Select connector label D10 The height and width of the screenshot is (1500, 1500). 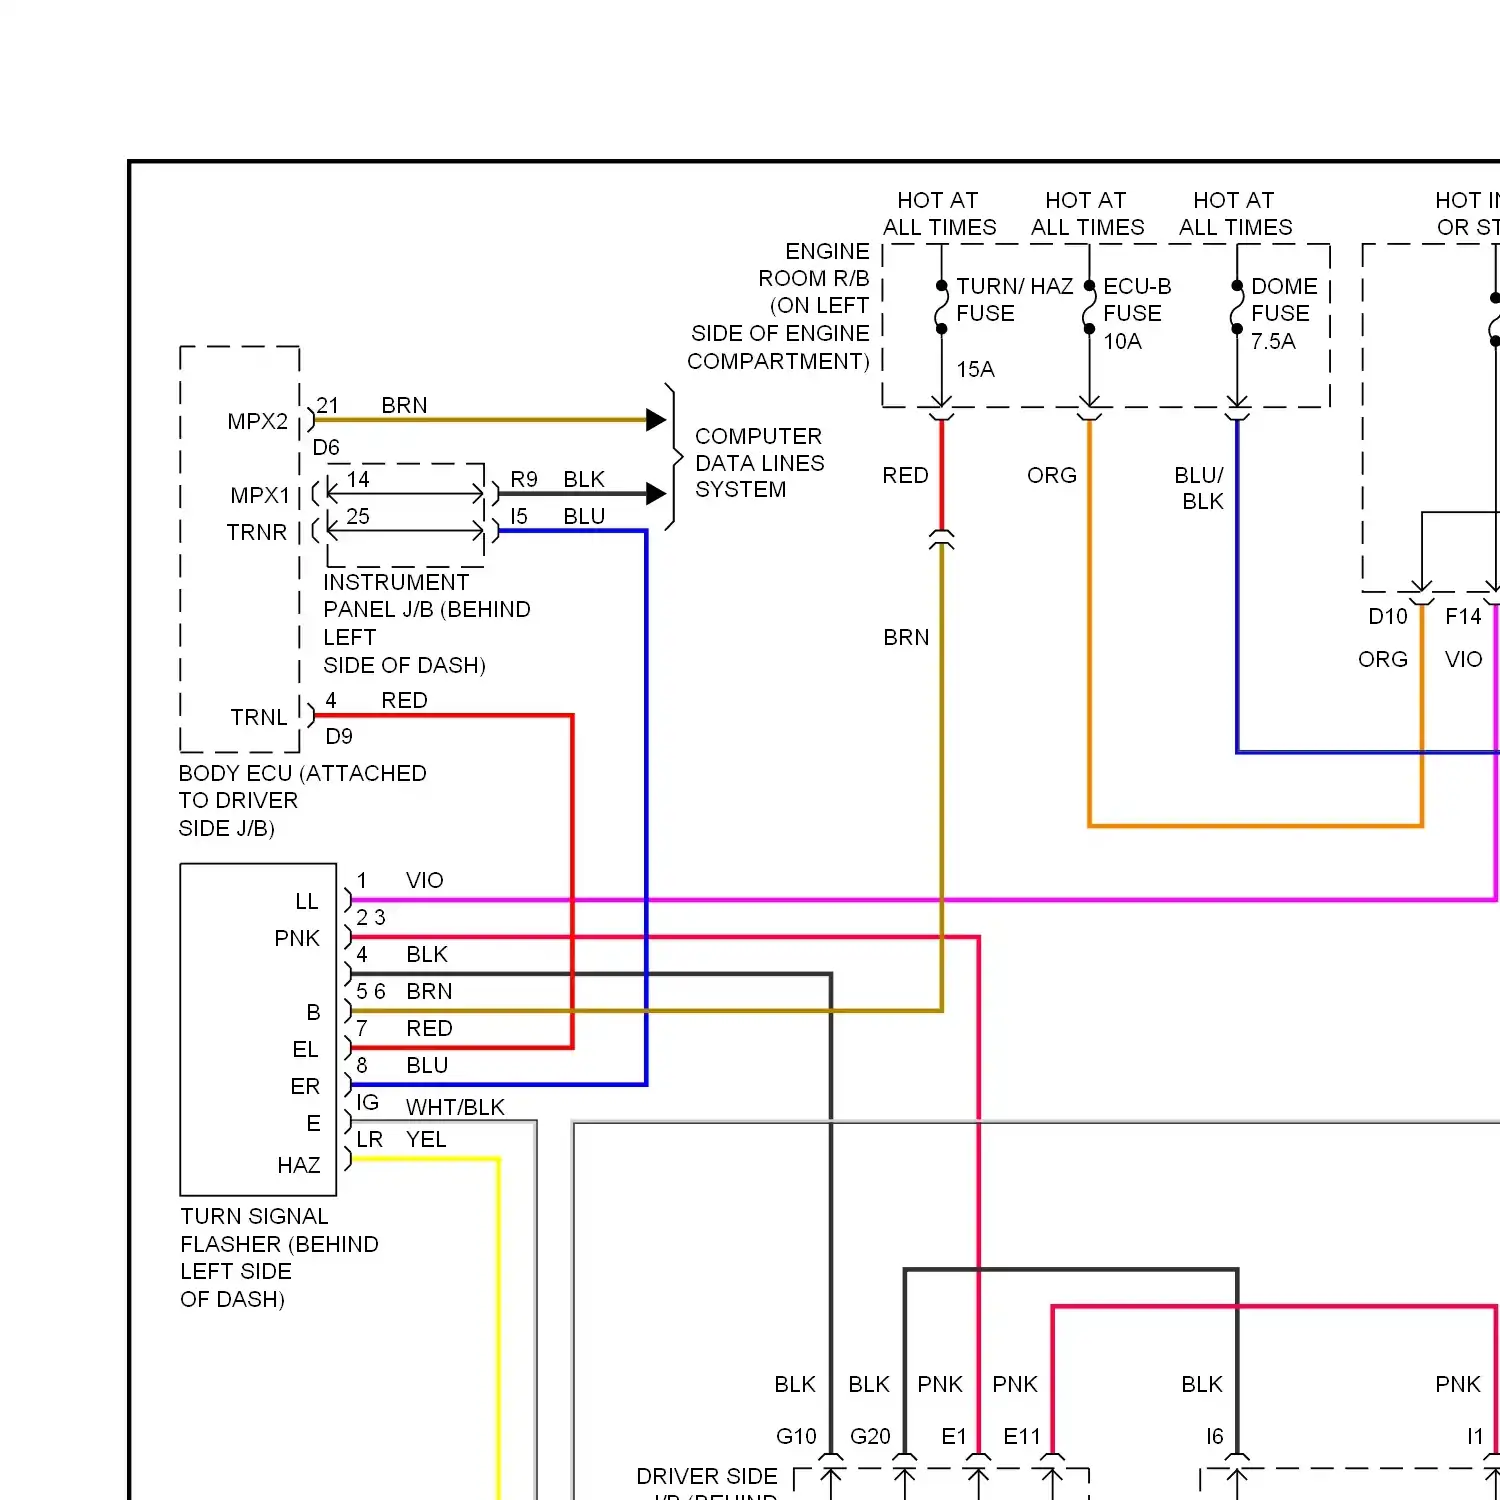(1388, 616)
